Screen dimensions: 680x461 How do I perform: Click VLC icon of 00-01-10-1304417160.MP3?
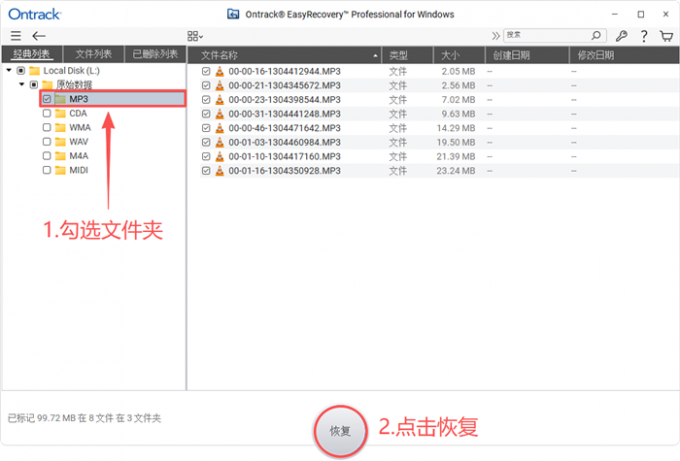(x=220, y=157)
